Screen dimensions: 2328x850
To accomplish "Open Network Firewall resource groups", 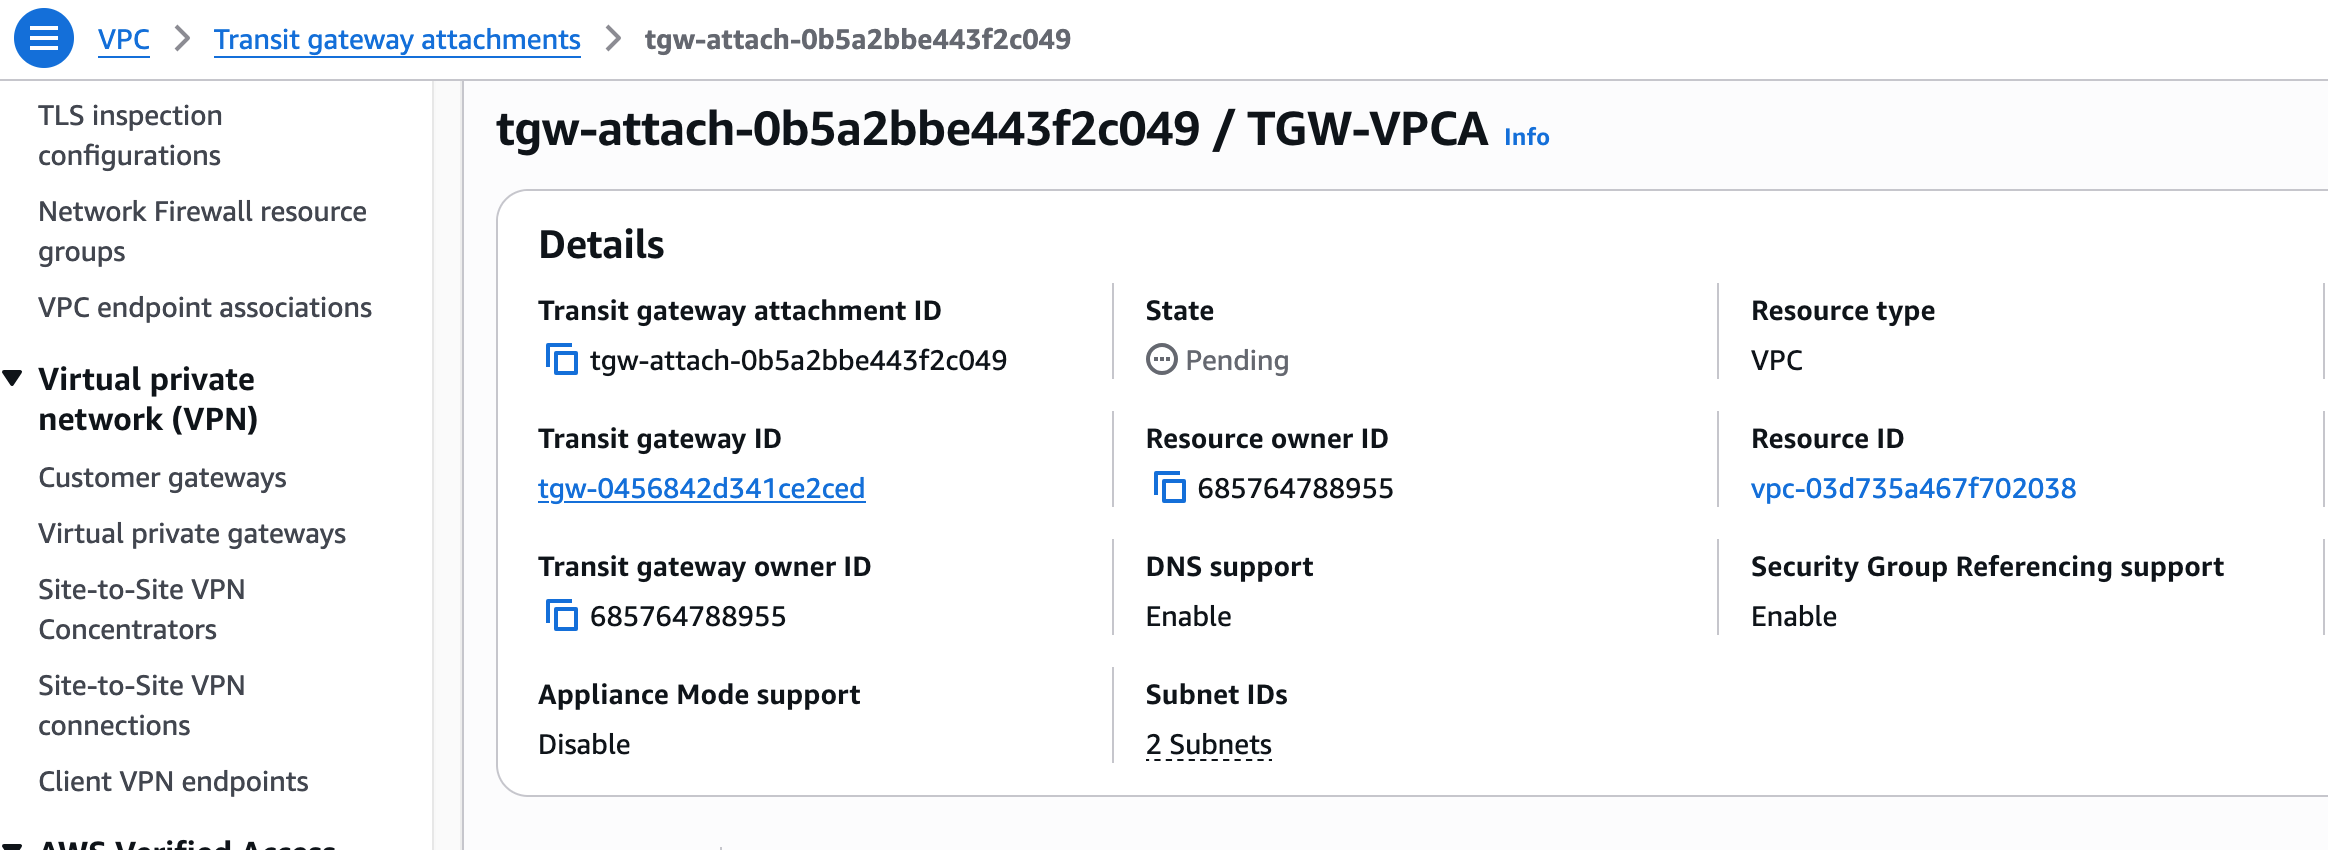I will pyautogui.click(x=202, y=231).
